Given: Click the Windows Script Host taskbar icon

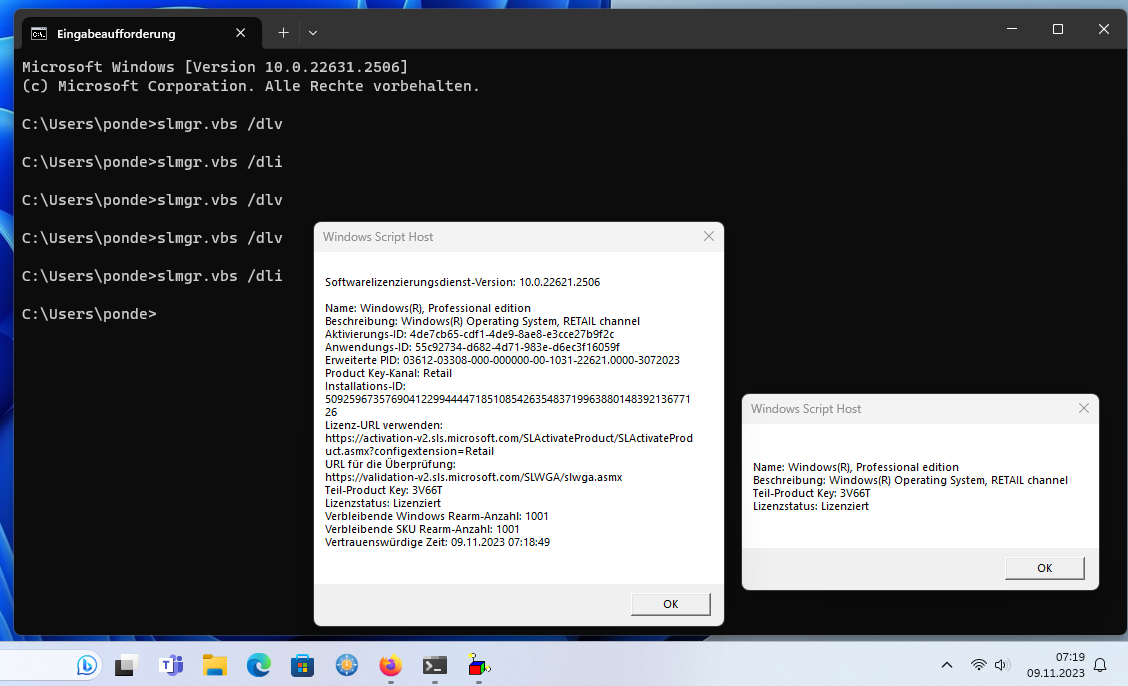Looking at the screenshot, I should [478, 665].
